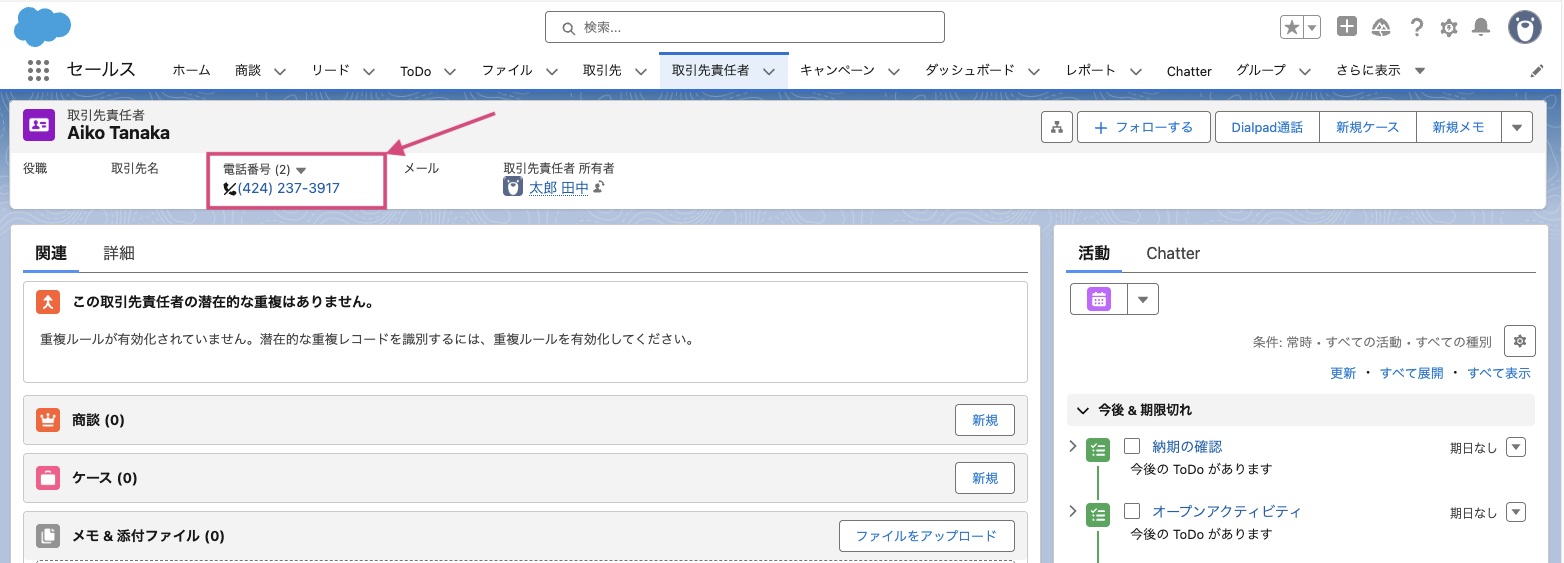This screenshot has height=563, width=1564.
Task: Open the favorites star icon
Action: click(1292, 27)
